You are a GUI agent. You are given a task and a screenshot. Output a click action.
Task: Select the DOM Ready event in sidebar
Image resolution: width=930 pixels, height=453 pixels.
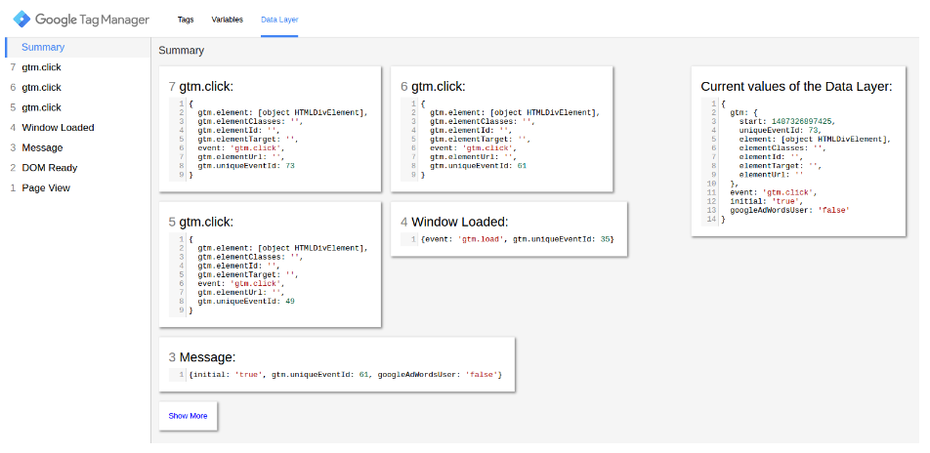coord(49,167)
